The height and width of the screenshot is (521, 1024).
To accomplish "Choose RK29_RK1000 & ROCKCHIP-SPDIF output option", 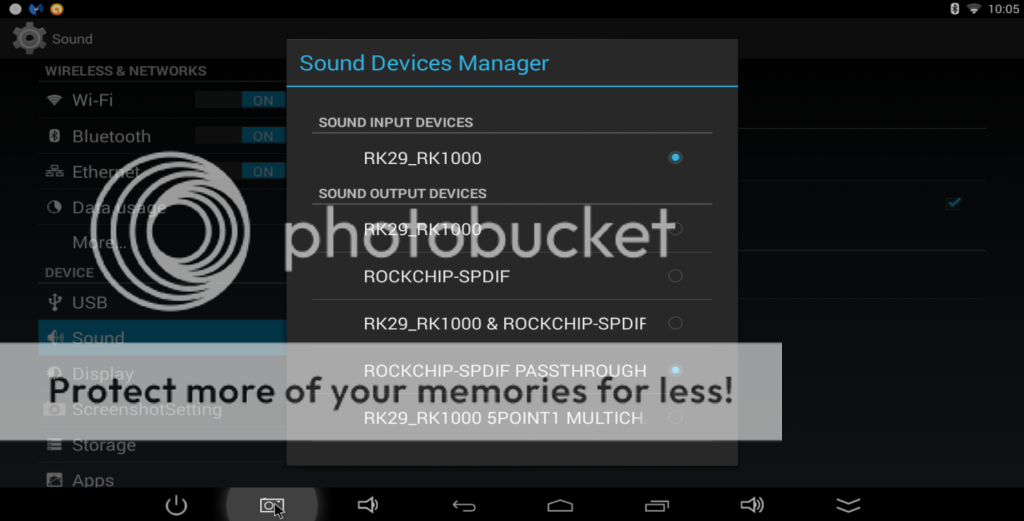I will tap(512, 323).
